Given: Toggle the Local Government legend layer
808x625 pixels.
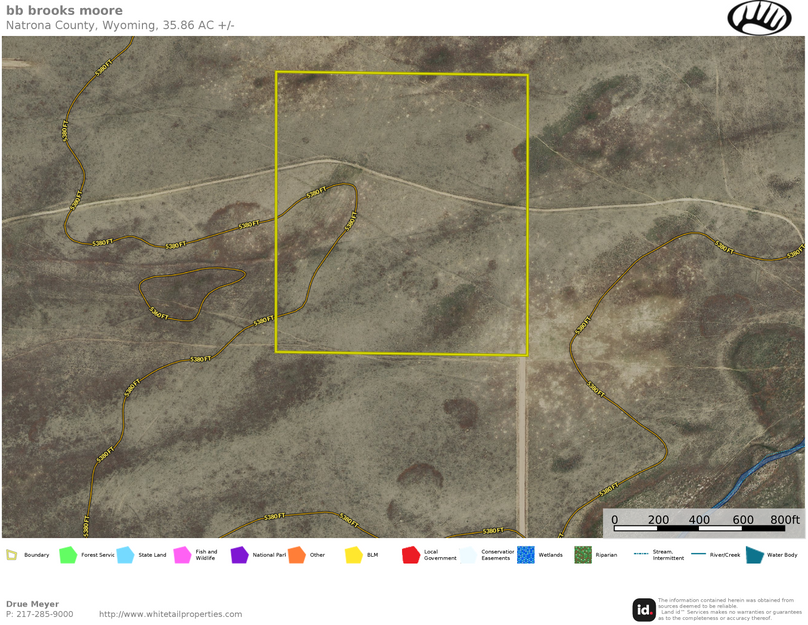Looking at the screenshot, I should tap(410, 554).
